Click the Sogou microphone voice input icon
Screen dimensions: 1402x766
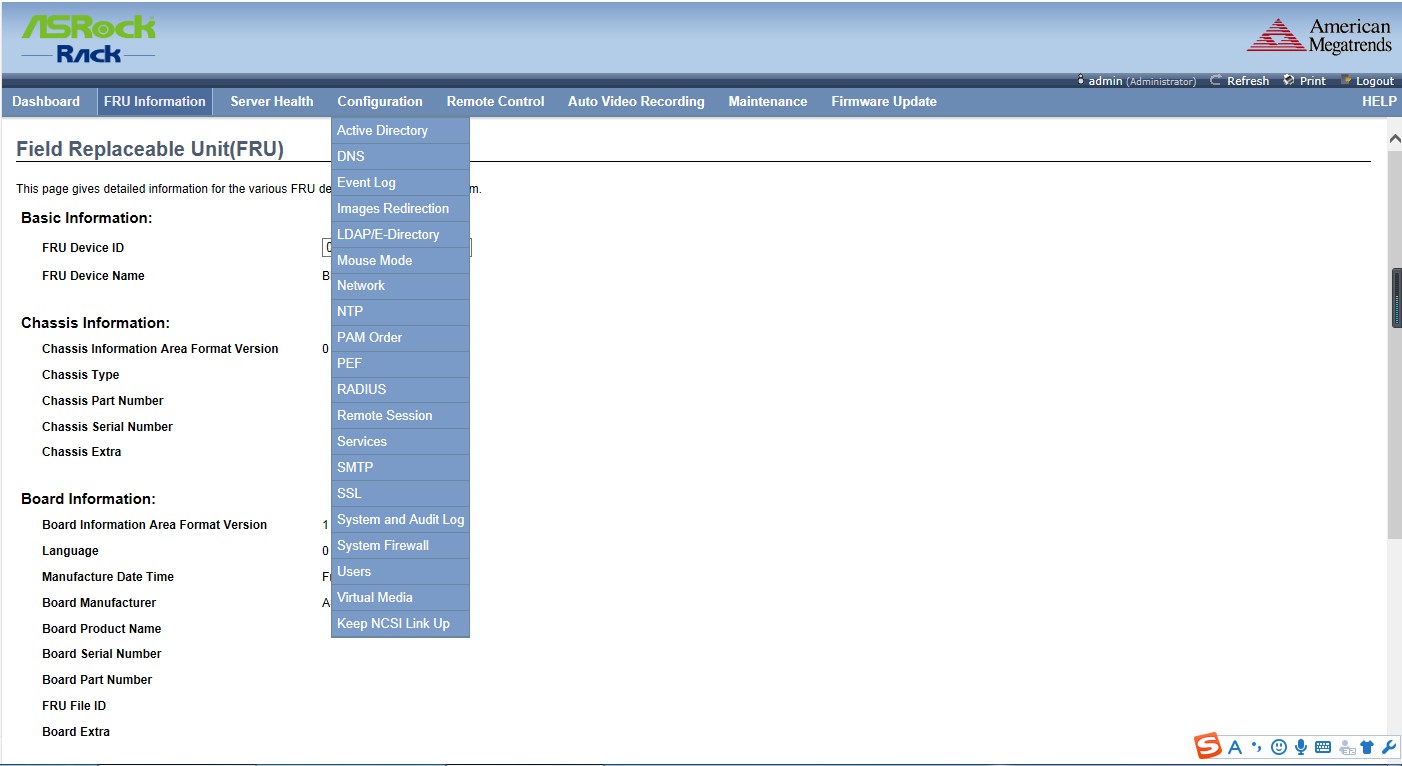point(1301,747)
